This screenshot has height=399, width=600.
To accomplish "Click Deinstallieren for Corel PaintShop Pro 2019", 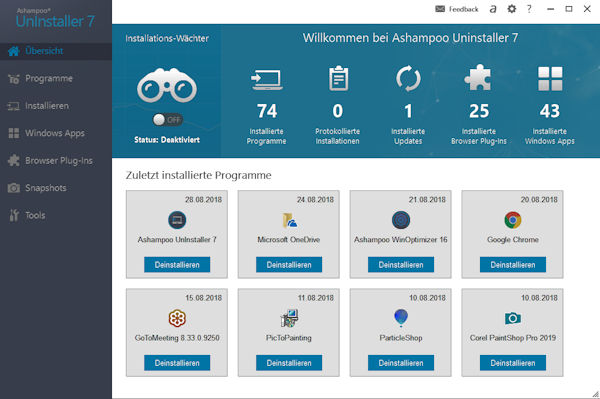I will coord(513,363).
